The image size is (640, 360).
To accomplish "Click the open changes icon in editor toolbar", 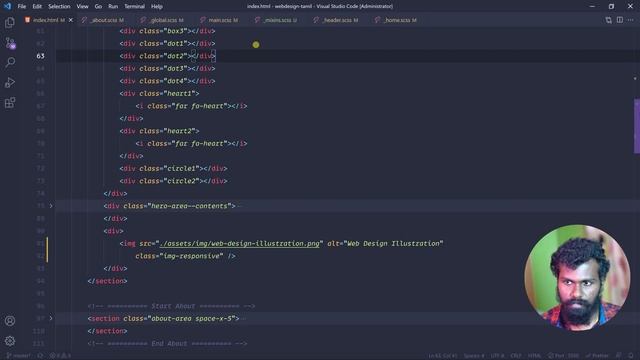I will (x=609, y=20).
